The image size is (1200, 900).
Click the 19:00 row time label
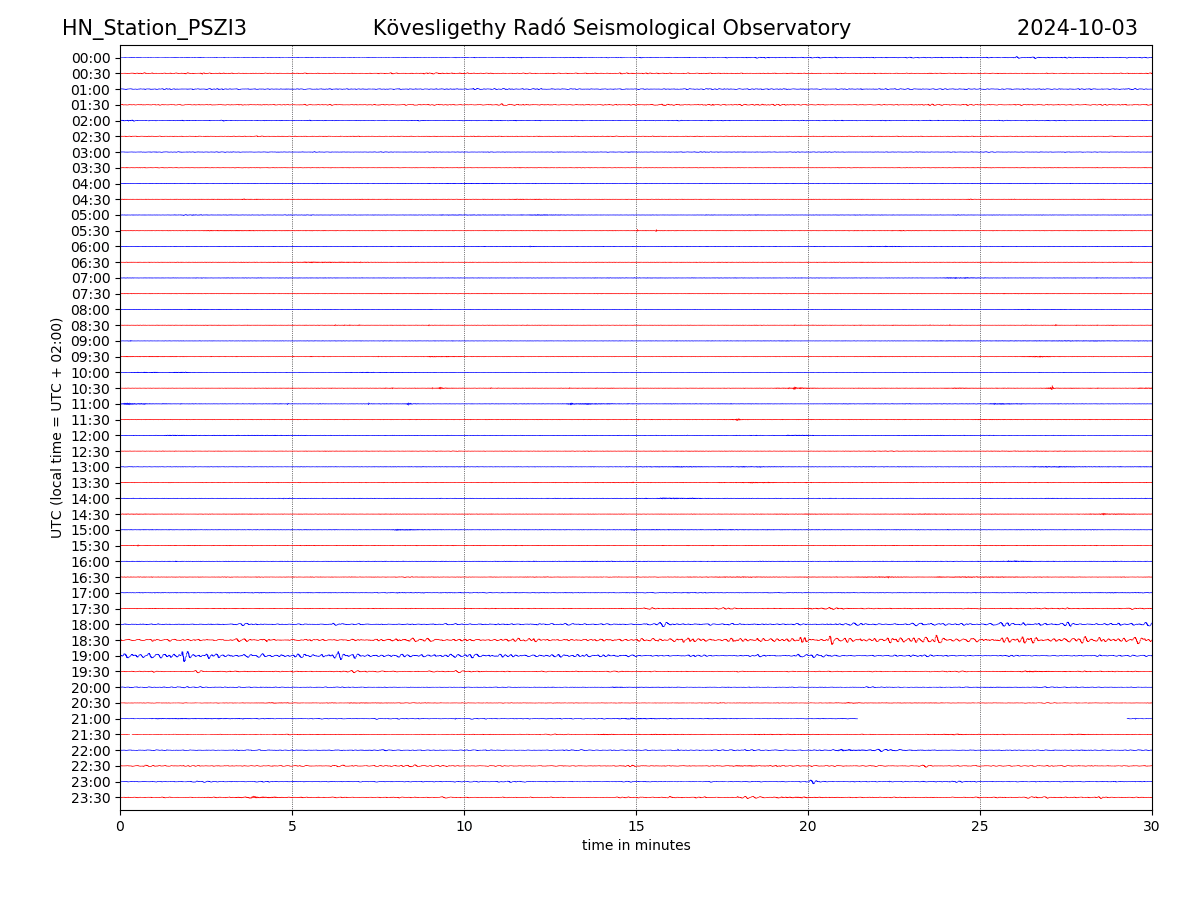(90, 656)
